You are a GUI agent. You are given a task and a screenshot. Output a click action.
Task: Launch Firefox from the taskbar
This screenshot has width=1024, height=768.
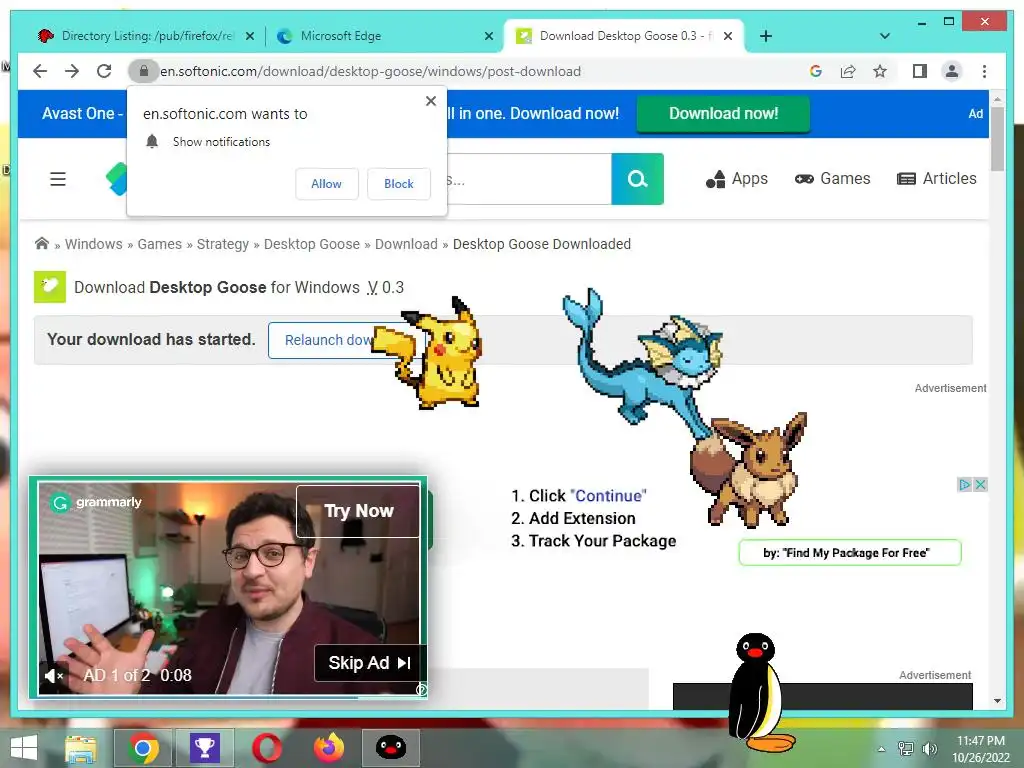(328, 748)
